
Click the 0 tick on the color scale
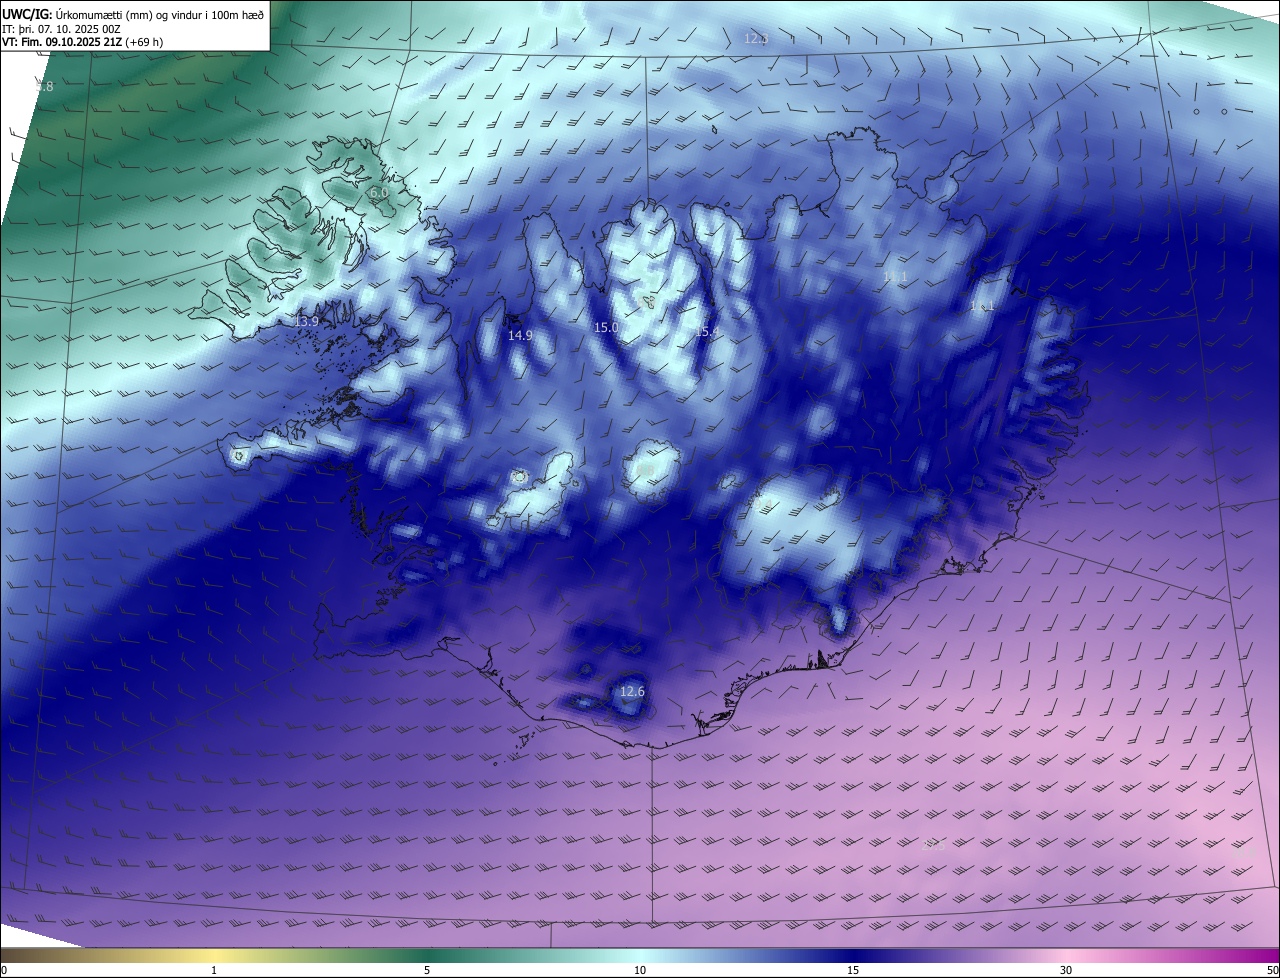coord(4,970)
